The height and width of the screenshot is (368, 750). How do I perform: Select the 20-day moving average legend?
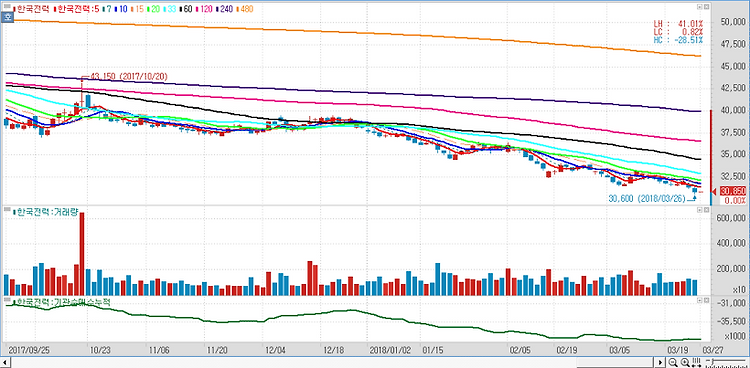pyautogui.click(x=153, y=9)
